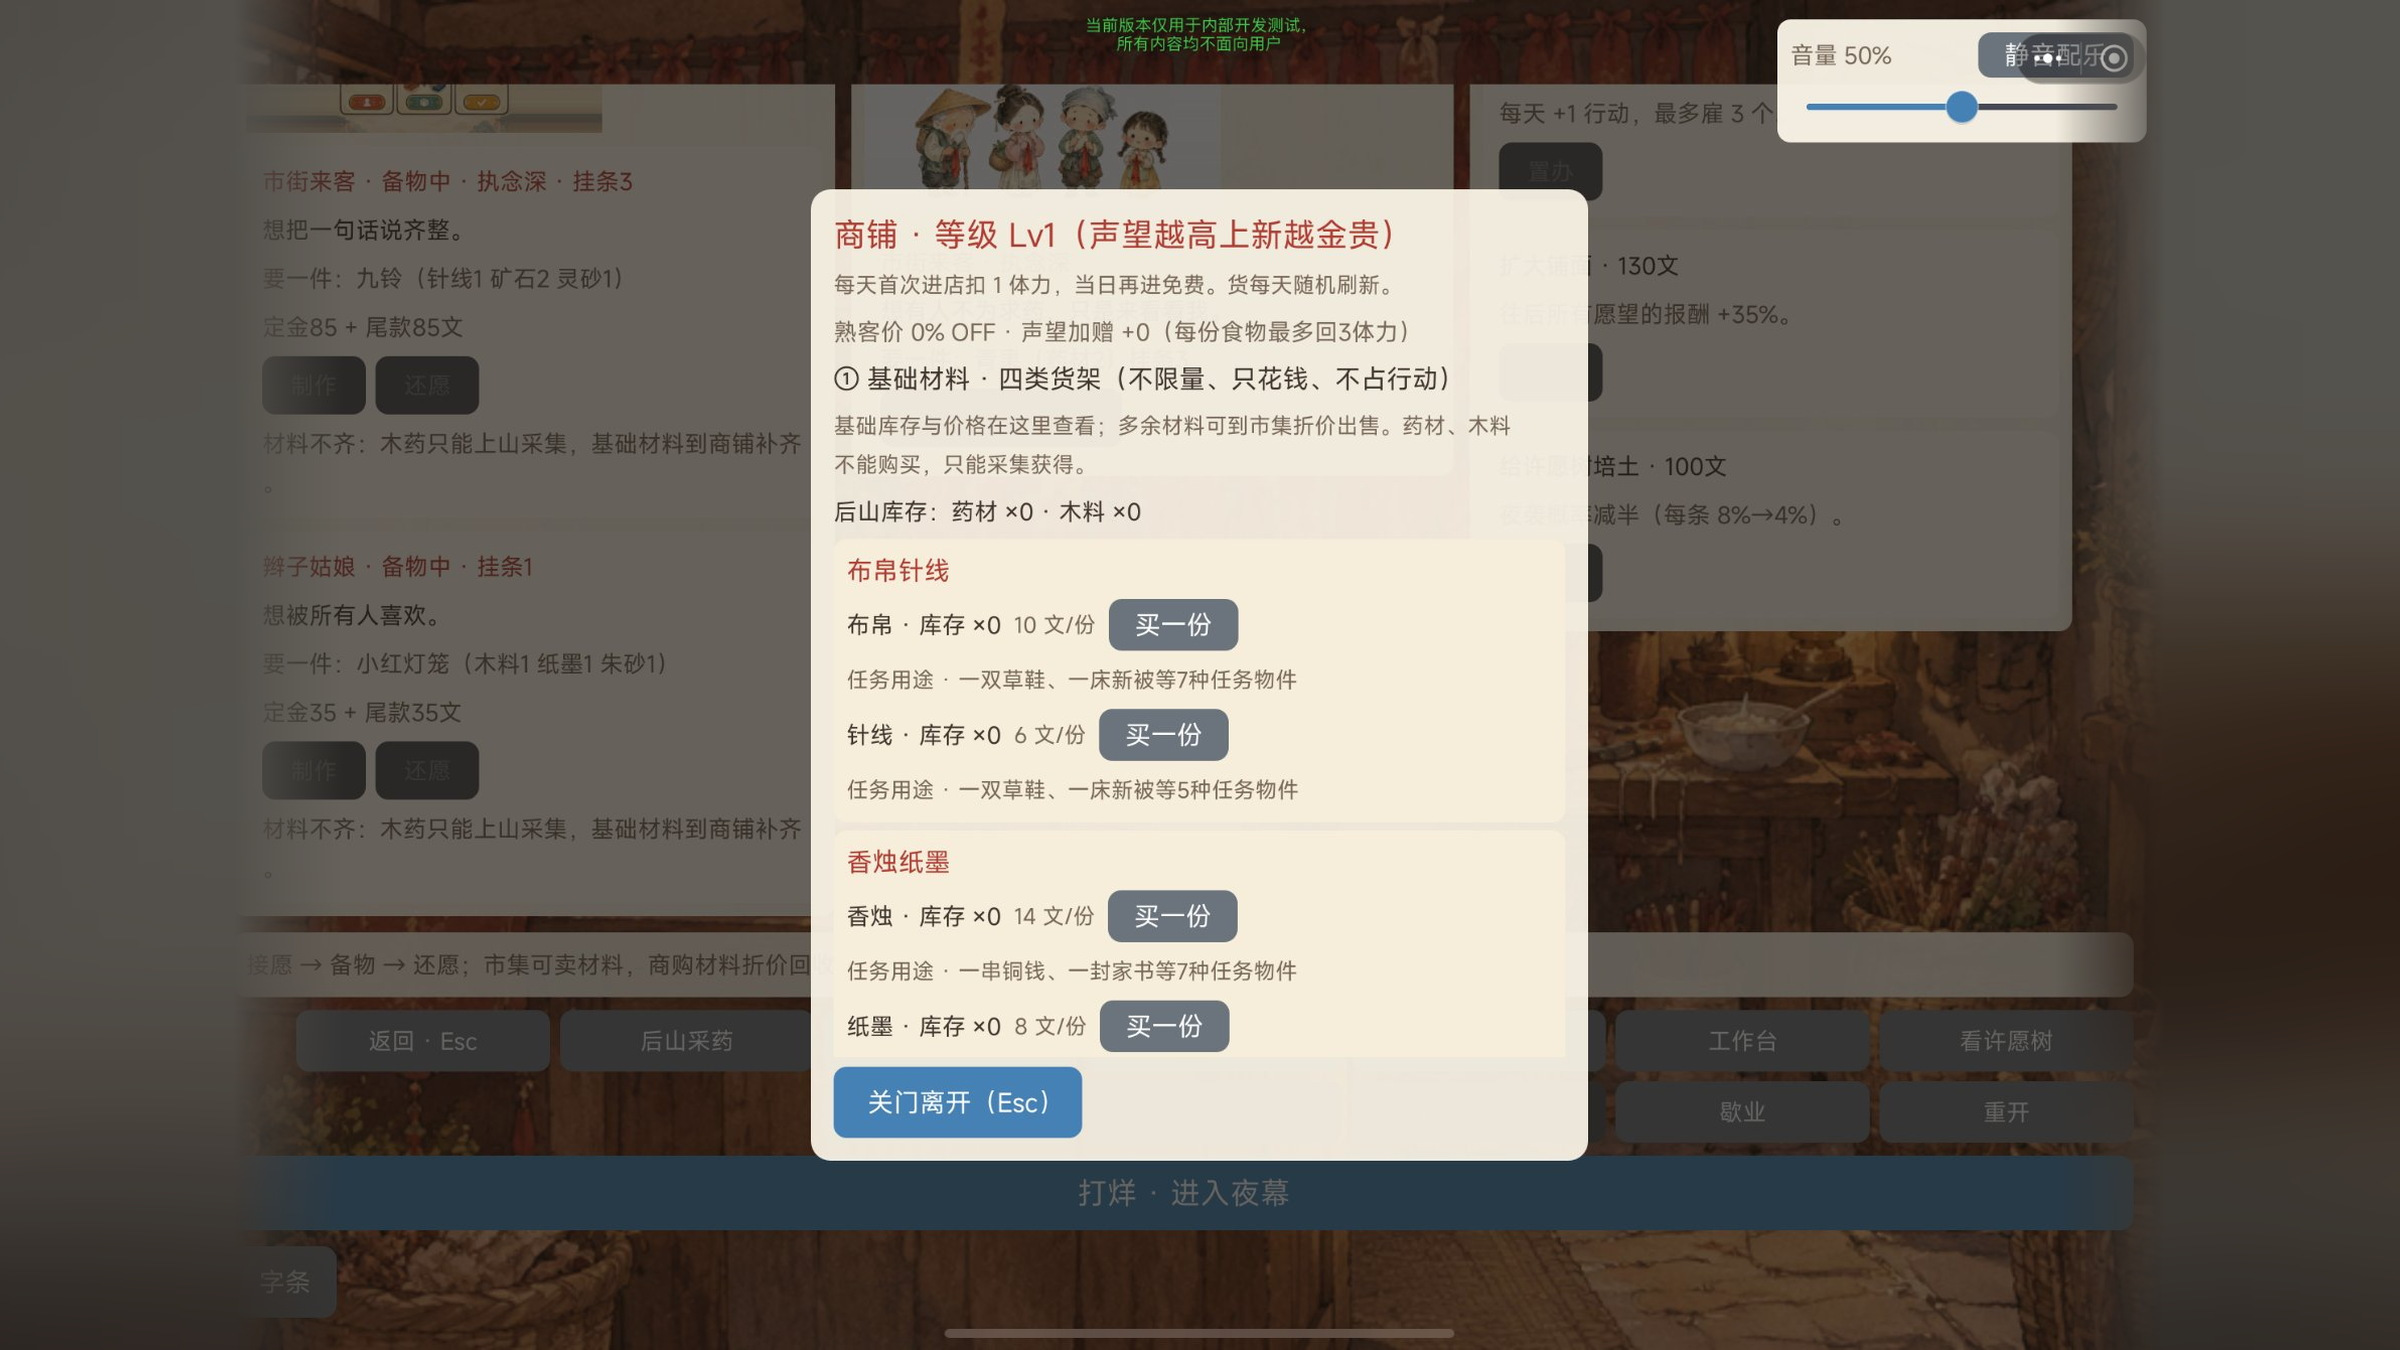Image resolution: width=2400 pixels, height=1350 pixels.
Task: Select the 布帛针线 section heading
Action: point(898,571)
